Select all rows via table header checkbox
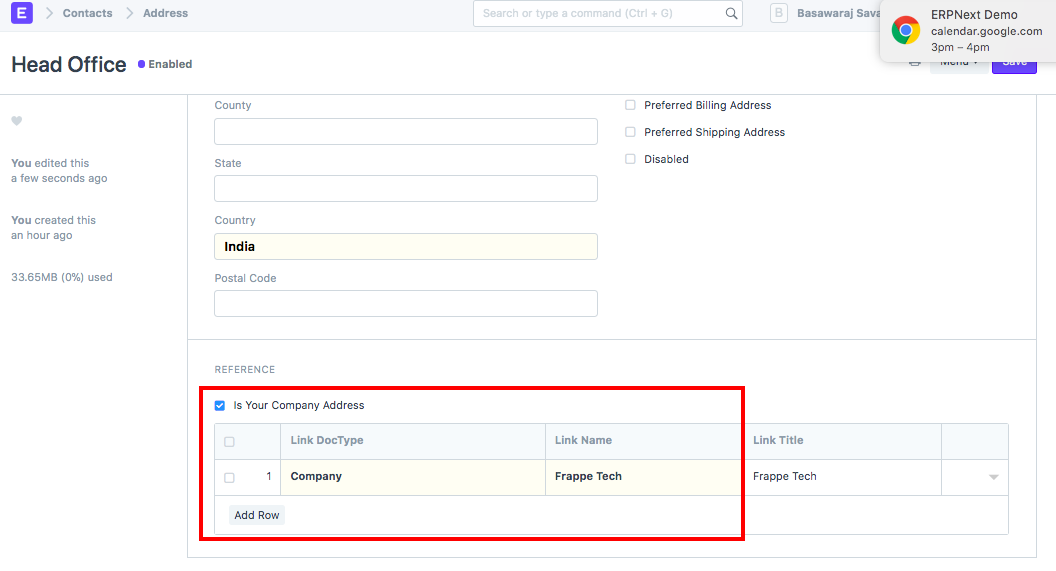 pyautogui.click(x=229, y=442)
